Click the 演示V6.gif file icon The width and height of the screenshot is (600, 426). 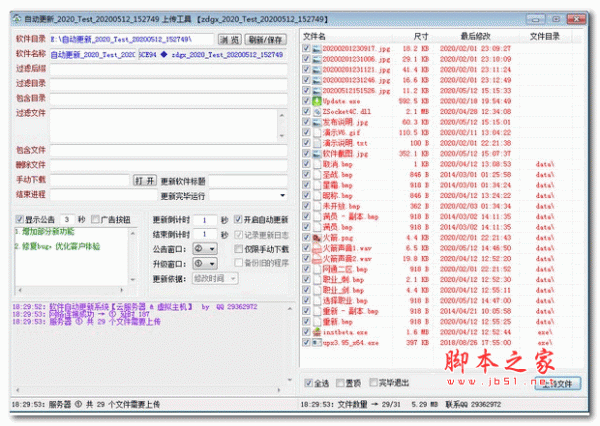coord(316,133)
